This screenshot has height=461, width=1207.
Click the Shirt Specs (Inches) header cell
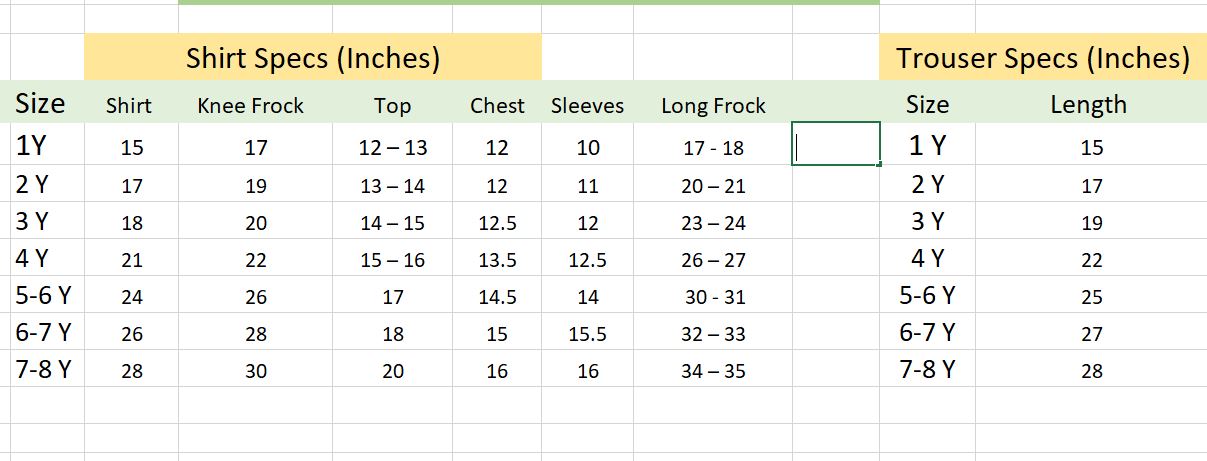click(x=313, y=58)
